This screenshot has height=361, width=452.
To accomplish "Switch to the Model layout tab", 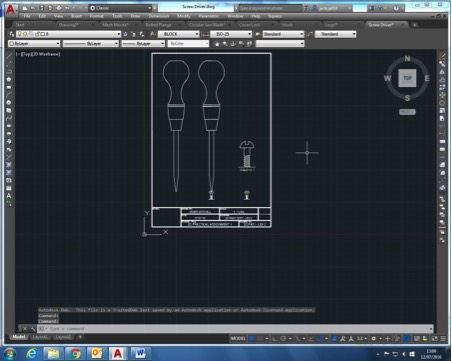I will click(19, 337).
